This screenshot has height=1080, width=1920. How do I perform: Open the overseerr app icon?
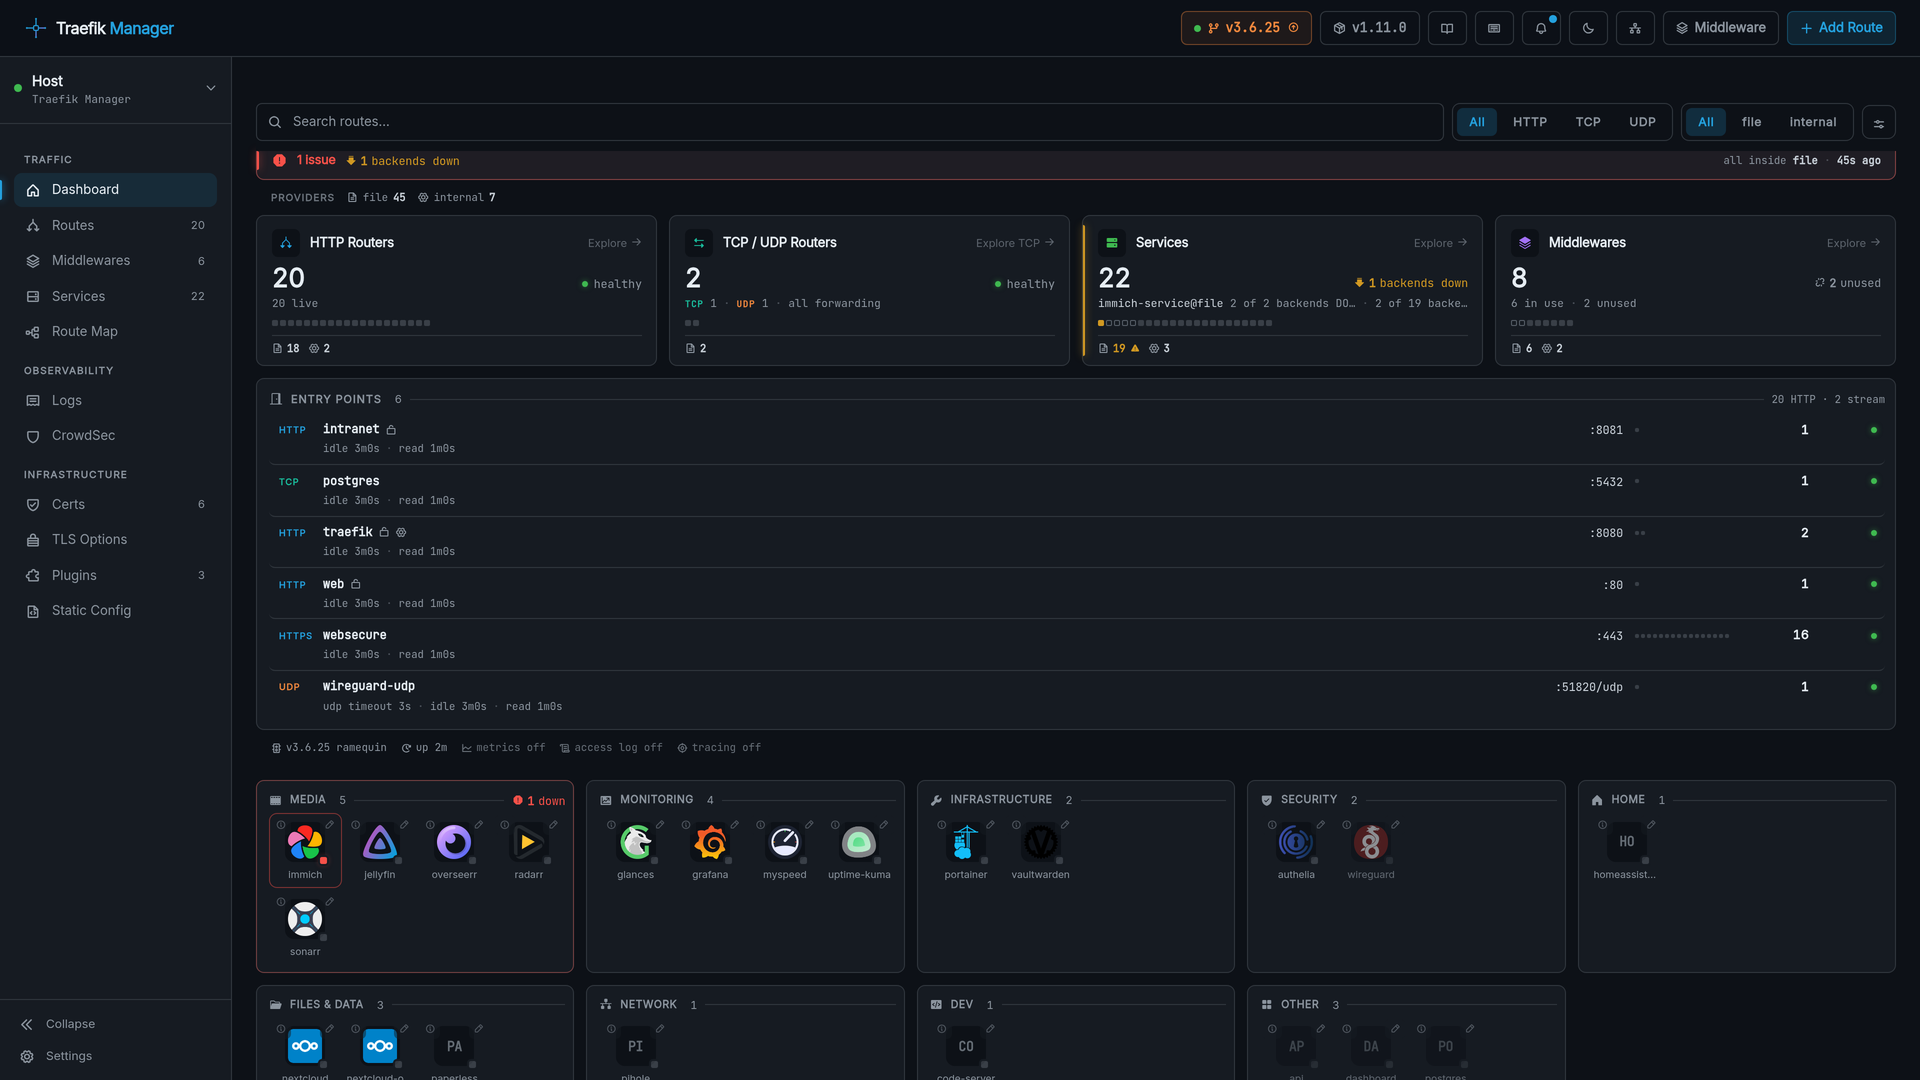click(x=454, y=843)
